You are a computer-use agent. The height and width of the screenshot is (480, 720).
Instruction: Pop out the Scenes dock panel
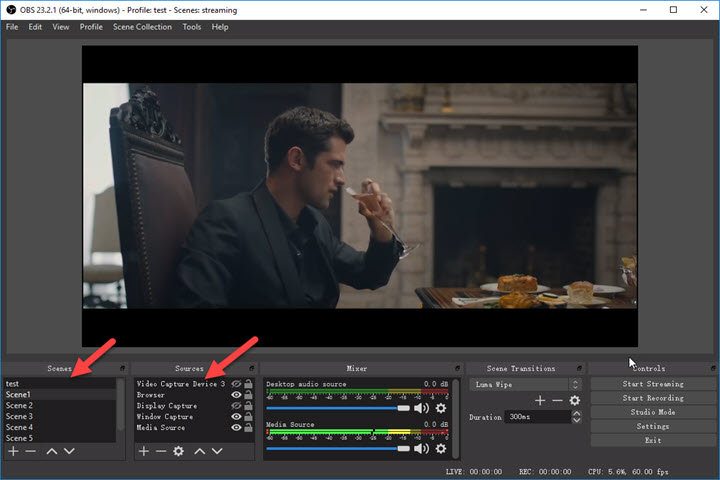click(x=122, y=368)
